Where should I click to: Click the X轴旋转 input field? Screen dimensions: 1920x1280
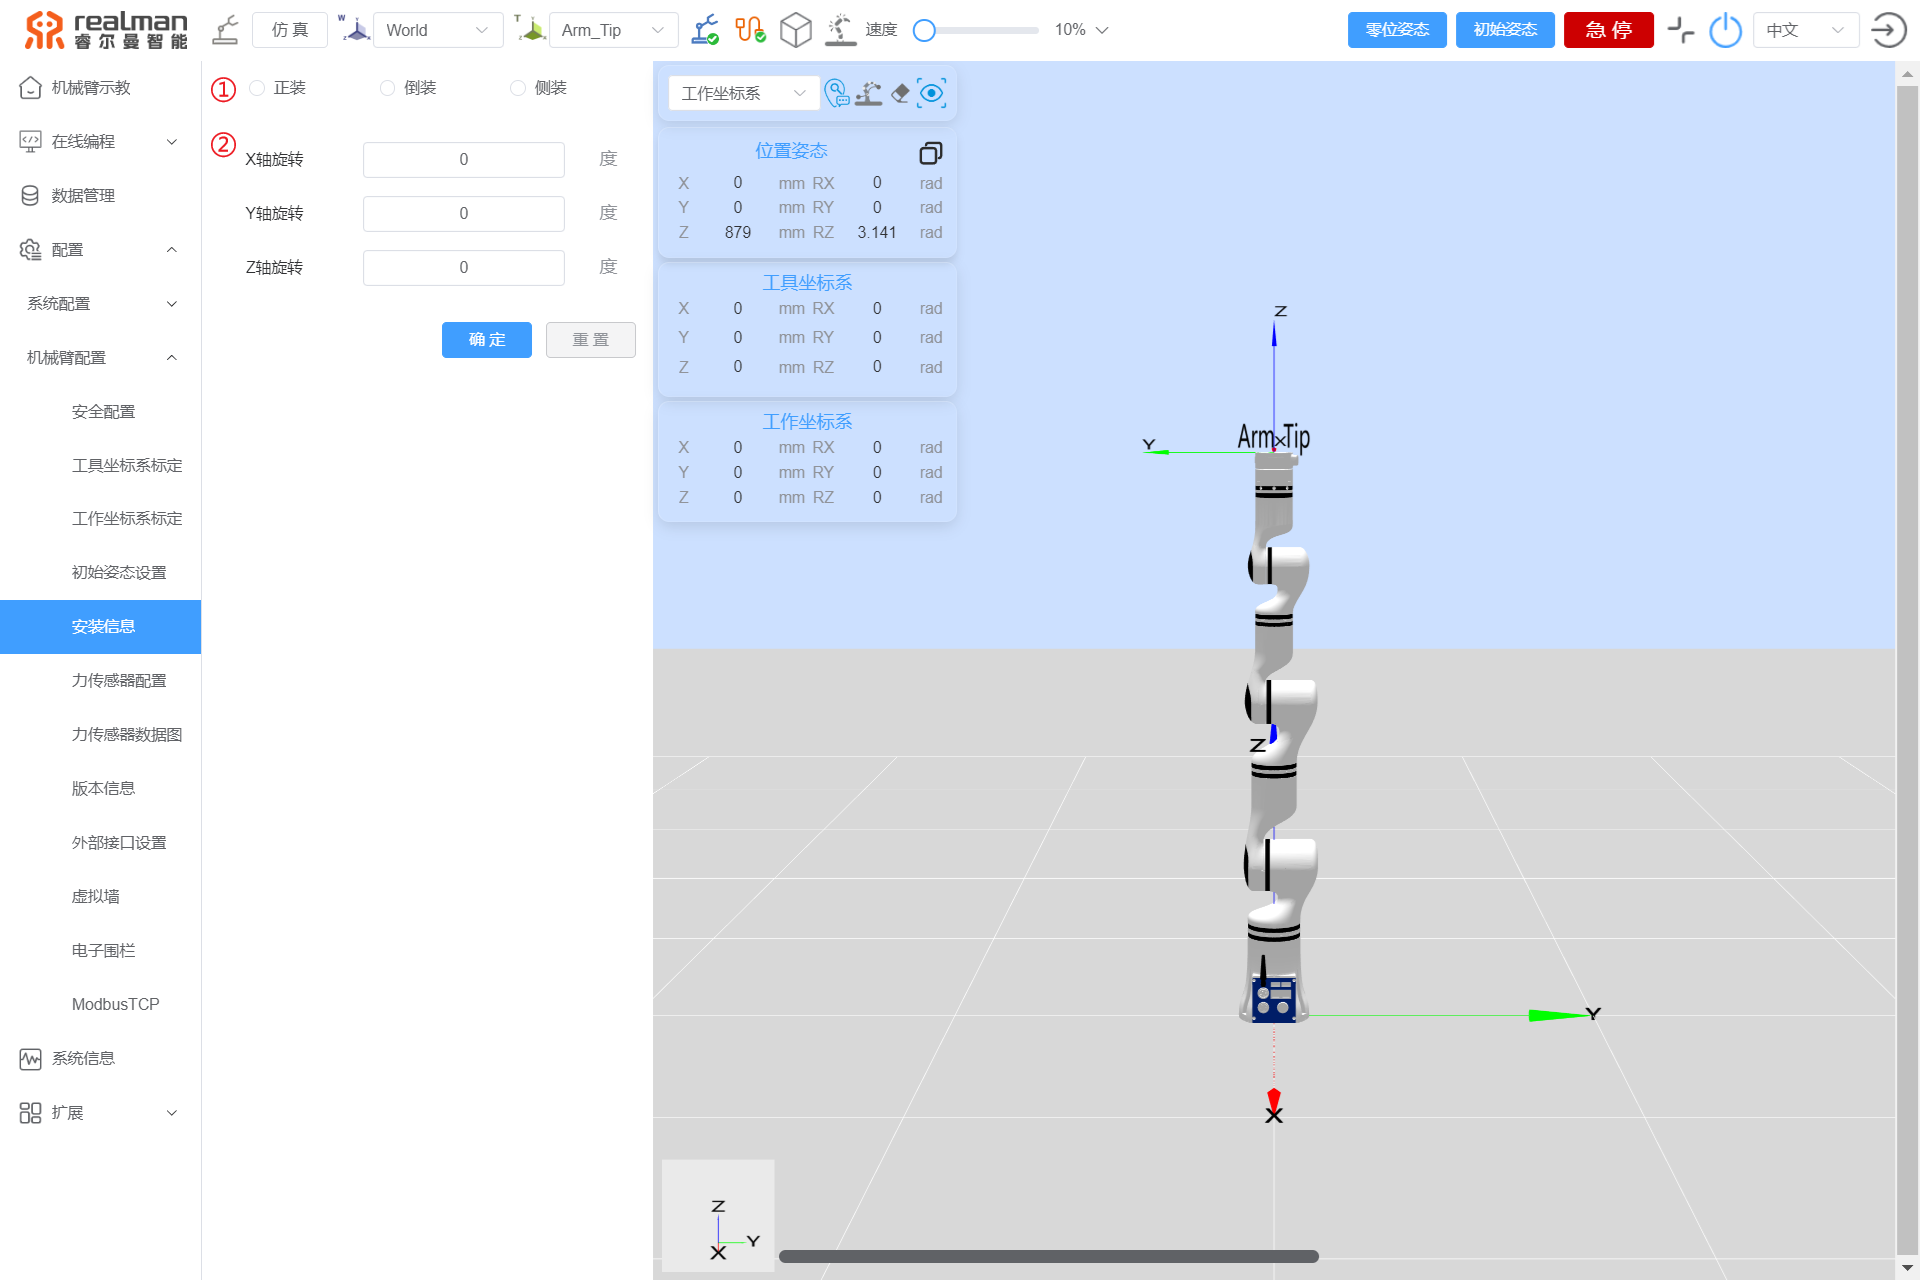(464, 160)
